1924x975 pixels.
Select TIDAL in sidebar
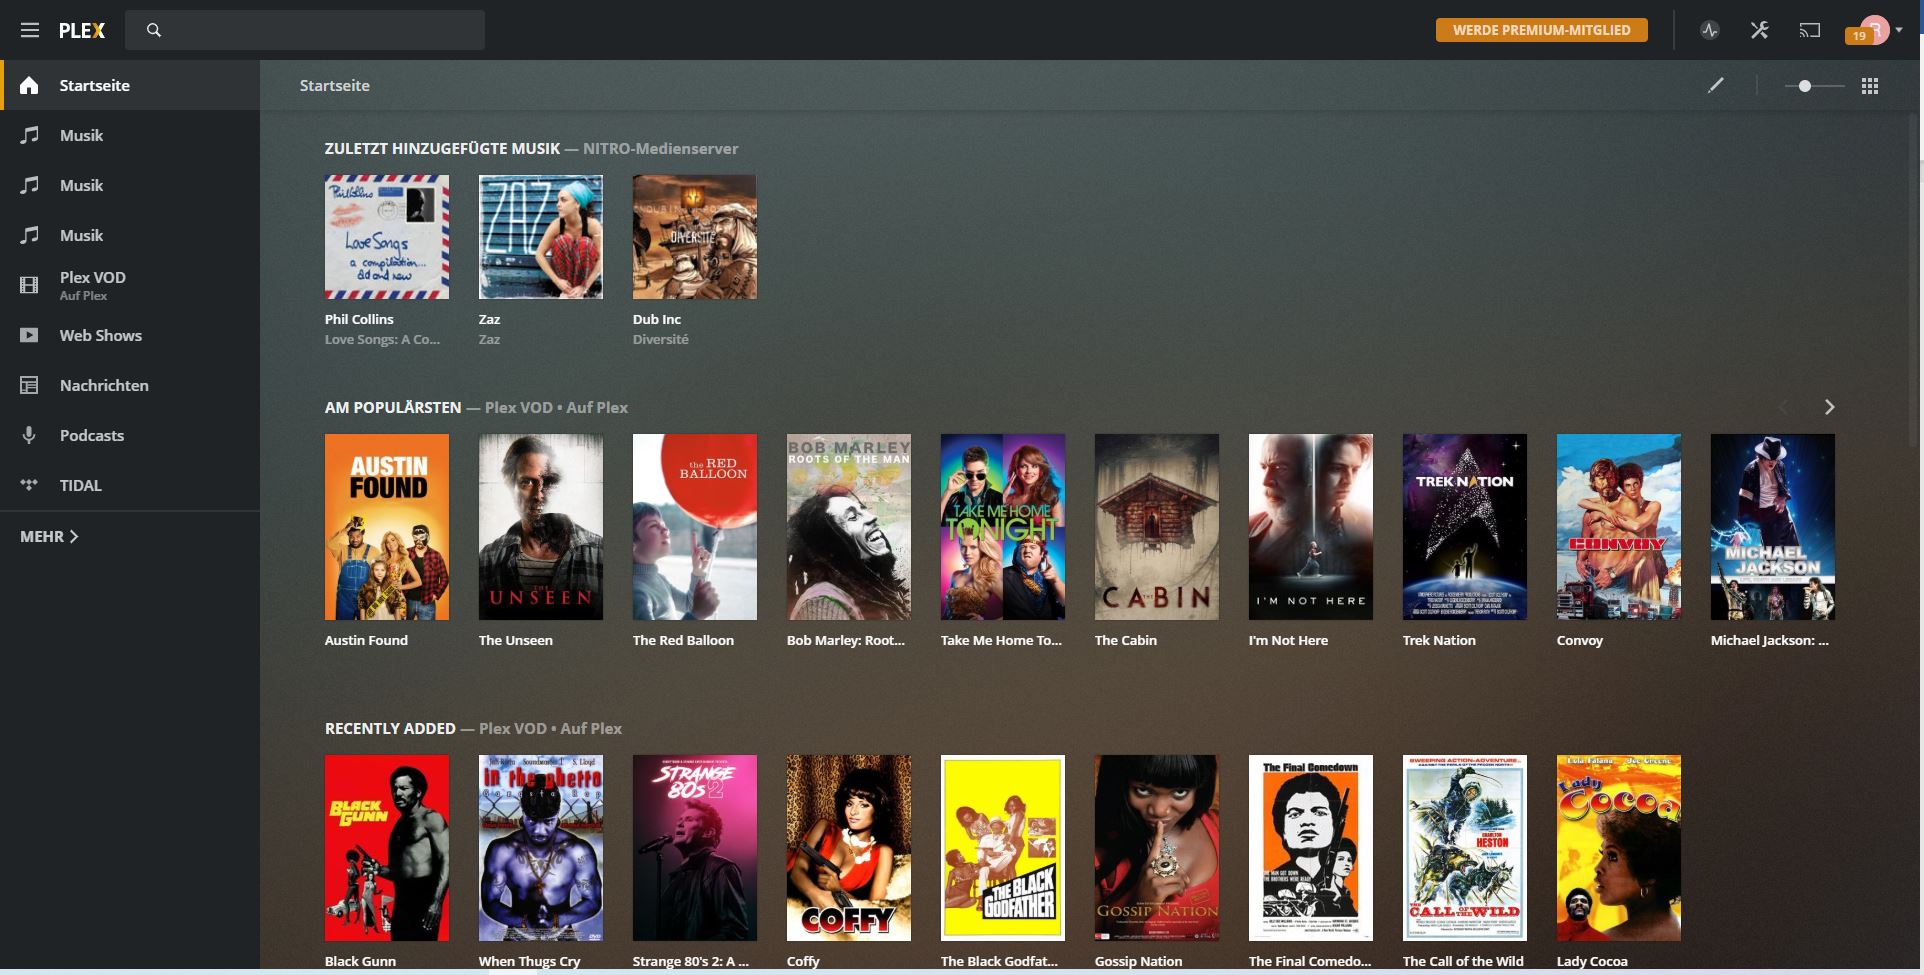(130, 485)
